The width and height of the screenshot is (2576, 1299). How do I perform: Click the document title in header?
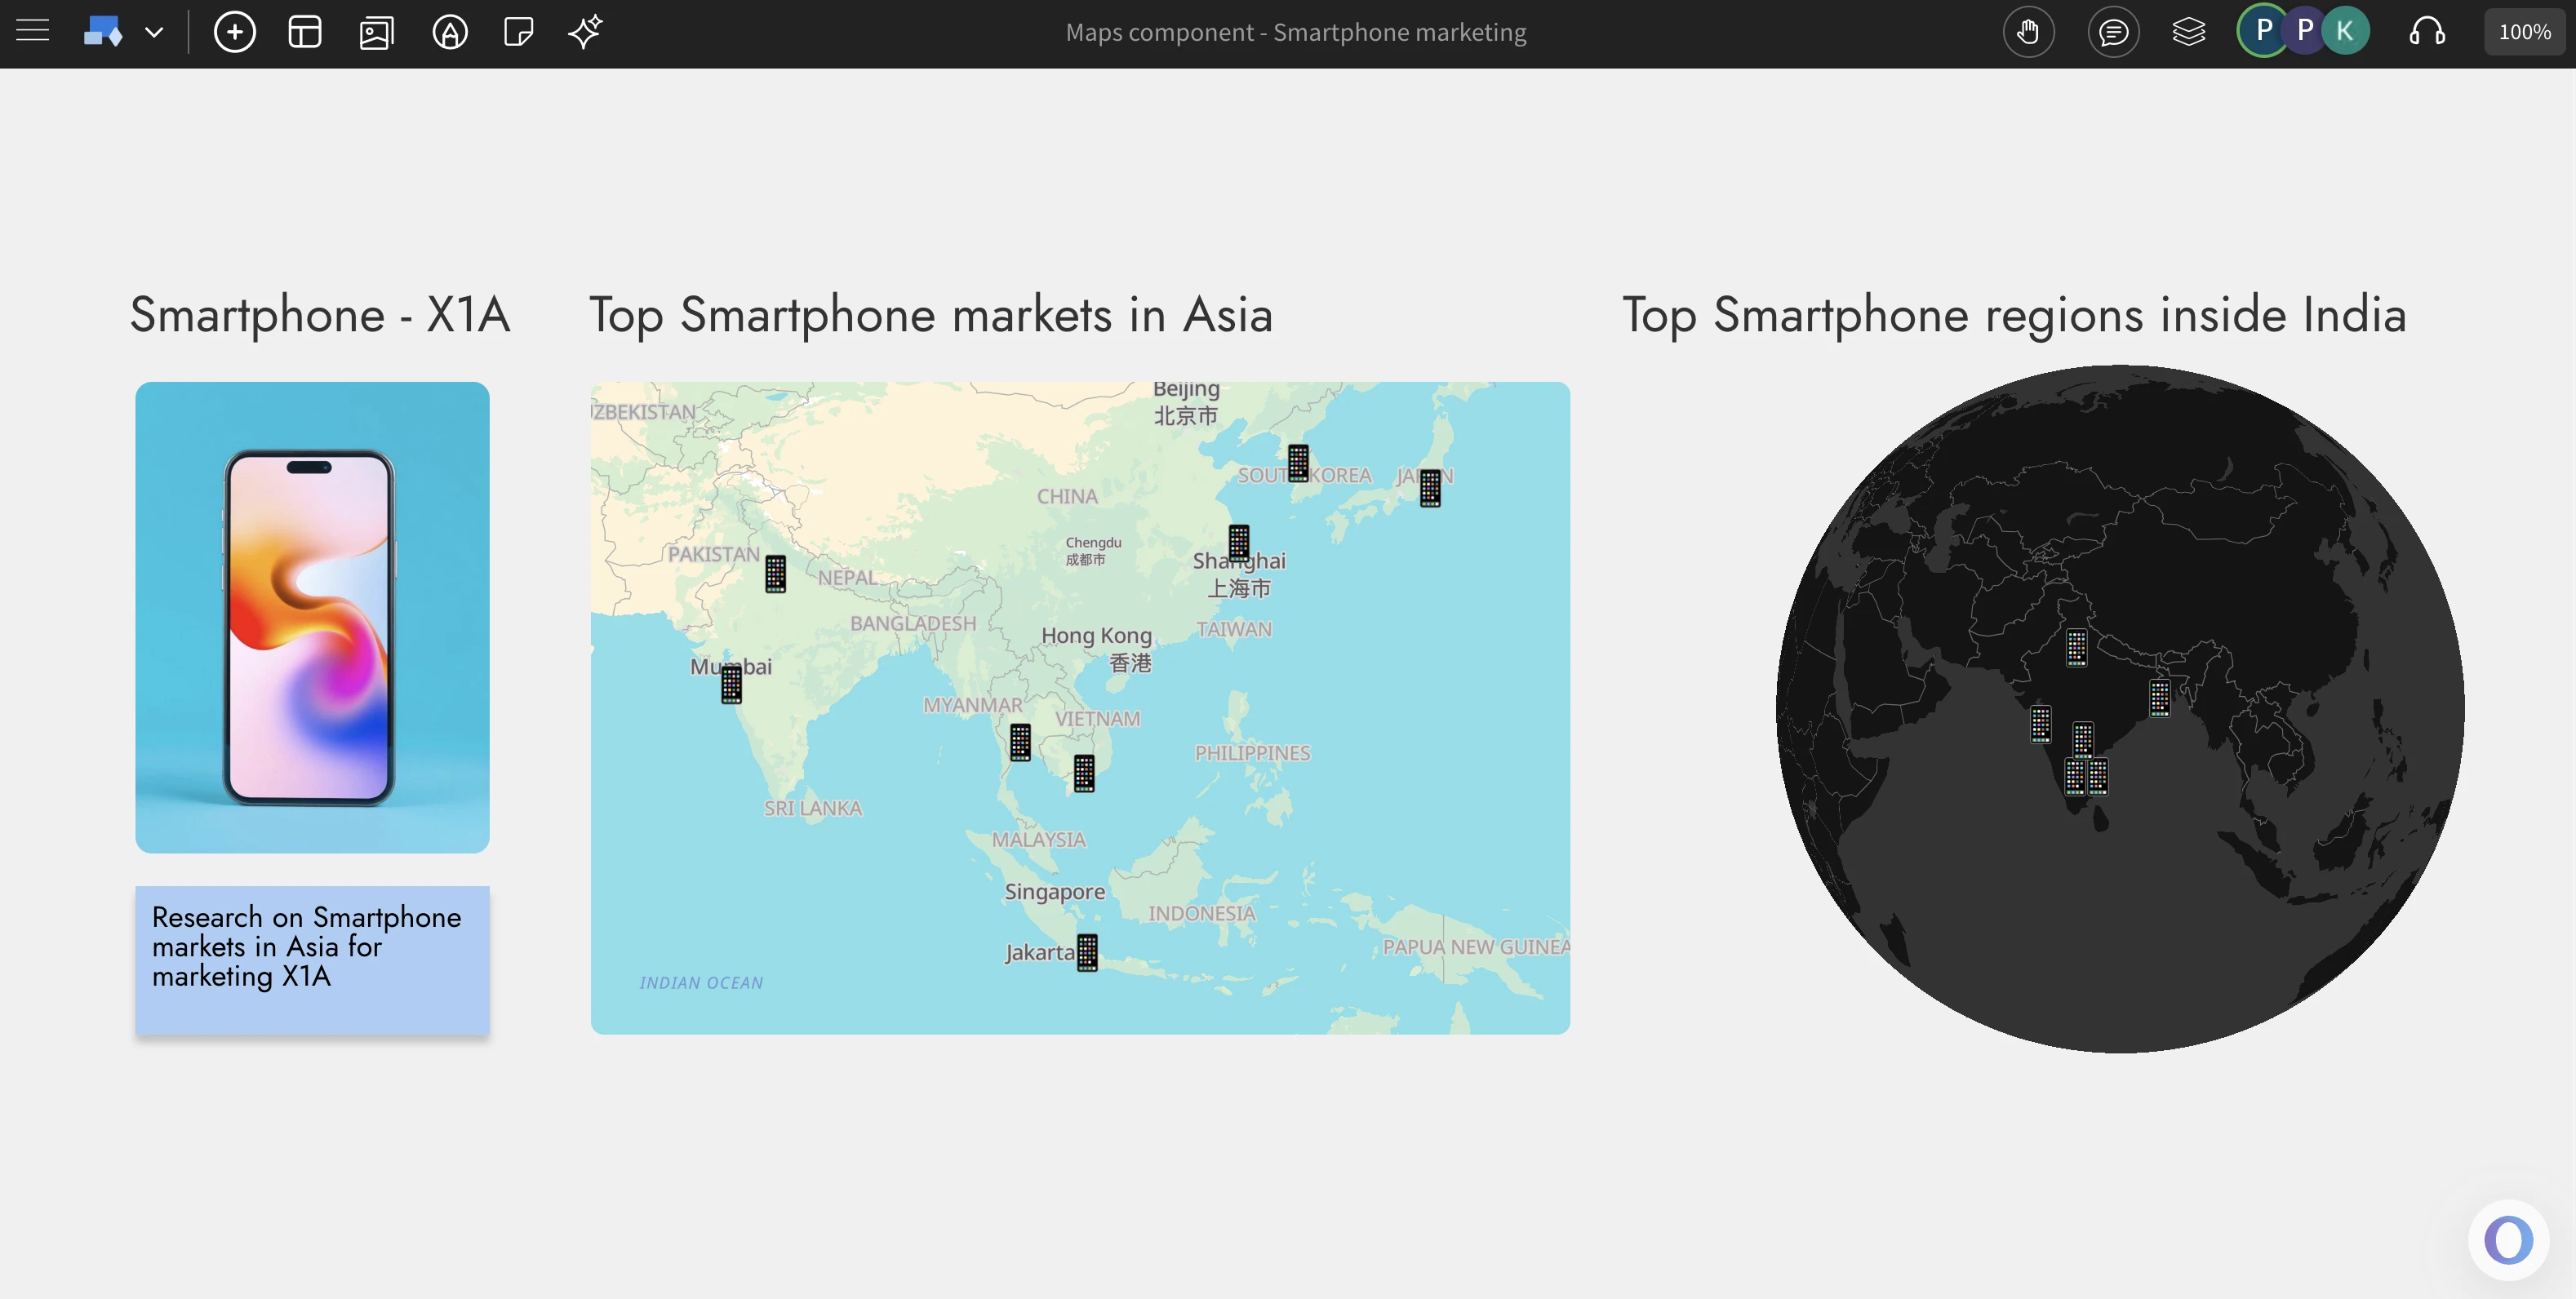tap(1295, 32)
